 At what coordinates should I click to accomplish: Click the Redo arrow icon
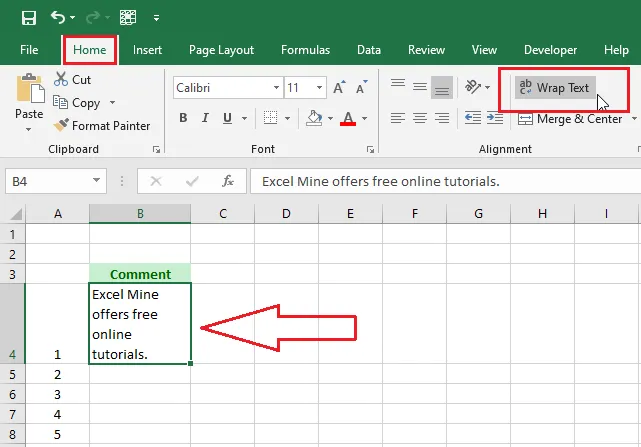93,17
